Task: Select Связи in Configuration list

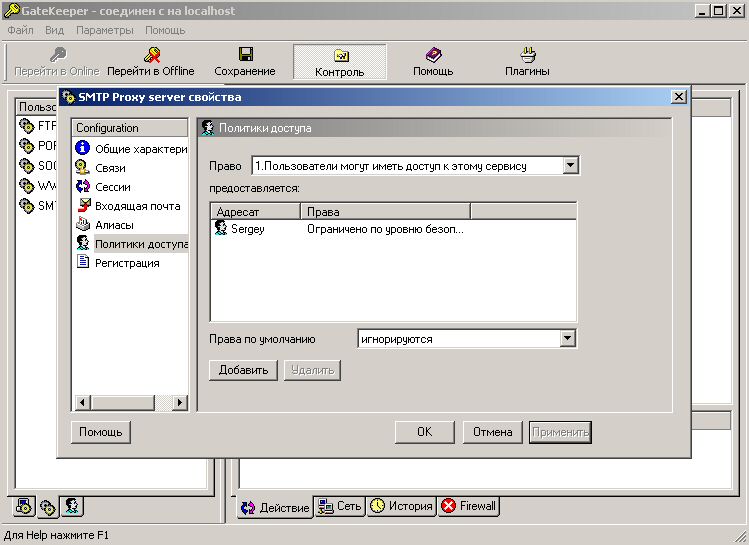Action: [110, 168]
